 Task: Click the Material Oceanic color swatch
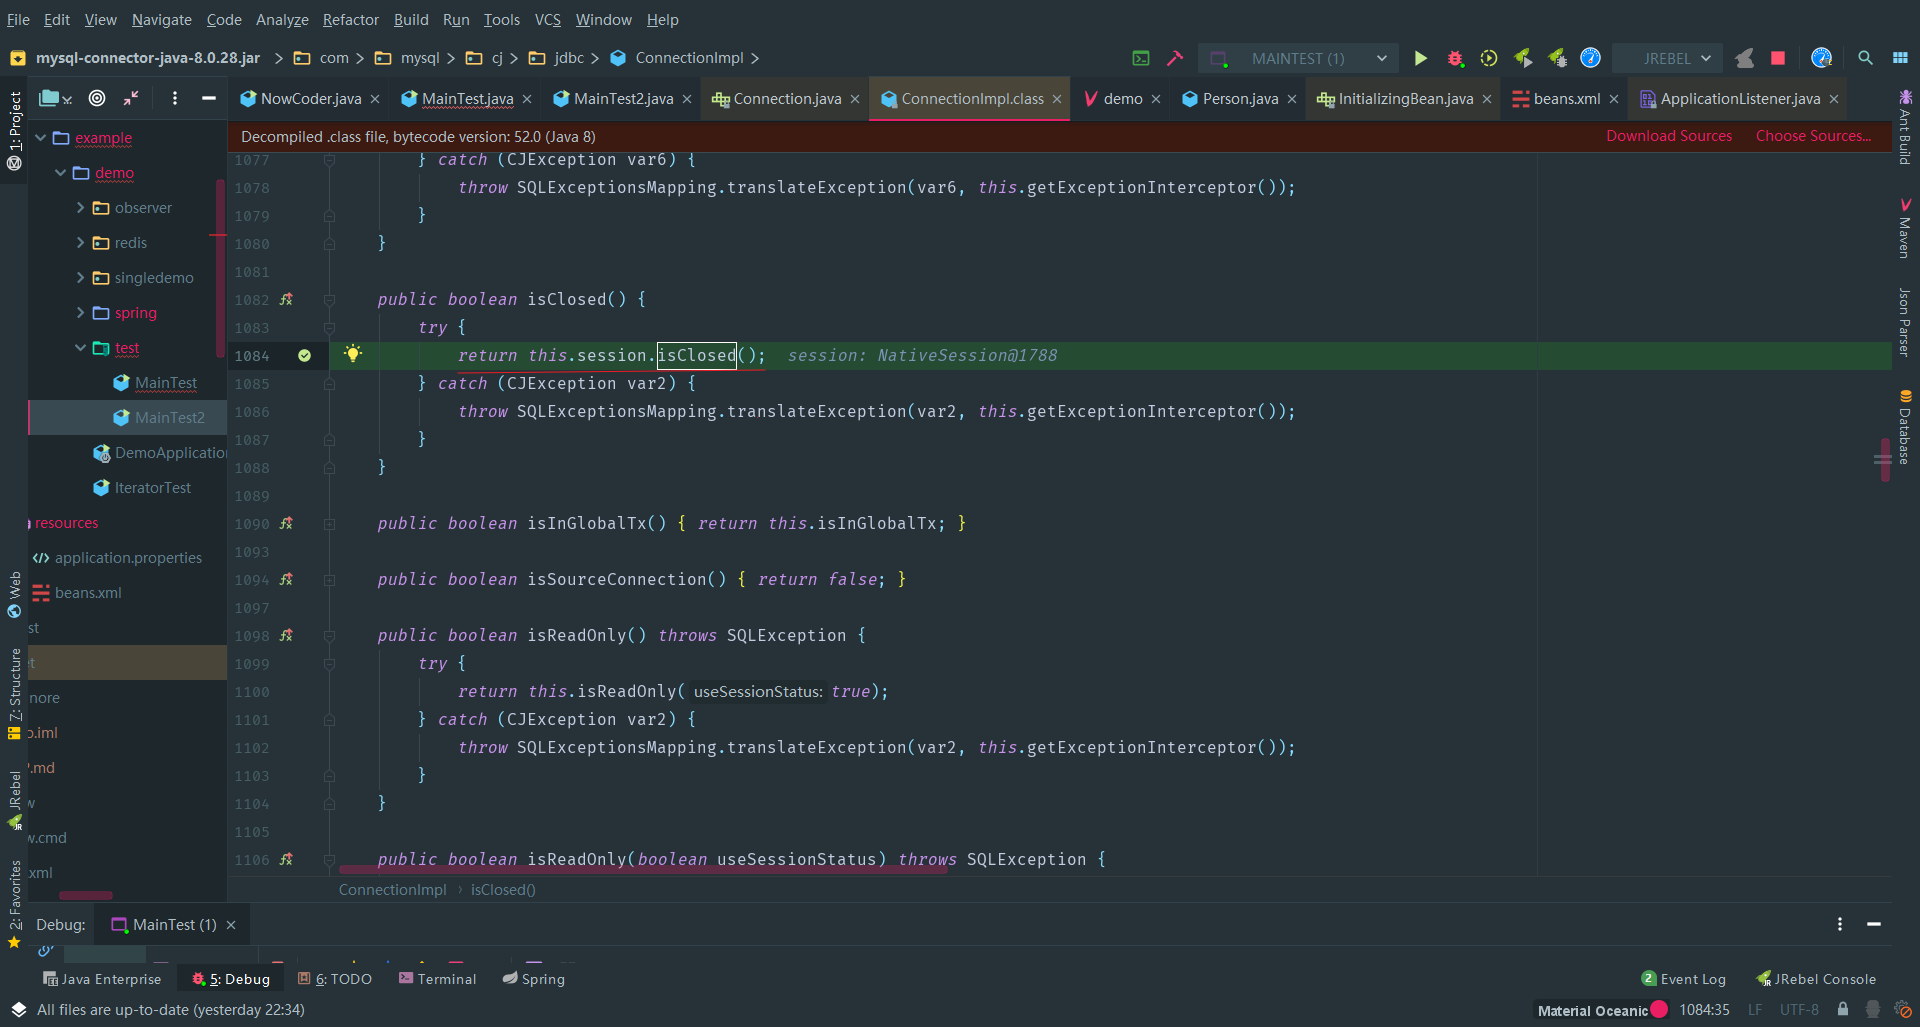[x=1657, y=1010]
